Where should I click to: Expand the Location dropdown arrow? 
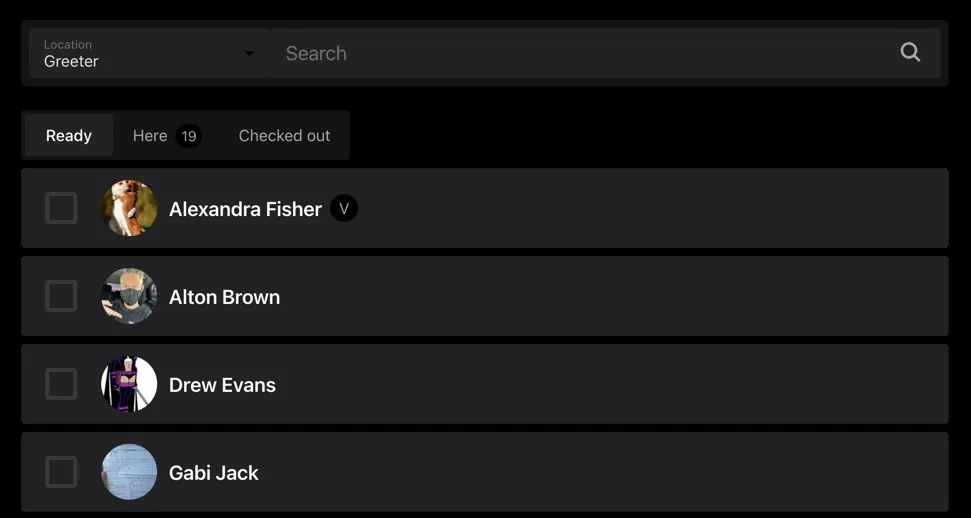point(250,53)
